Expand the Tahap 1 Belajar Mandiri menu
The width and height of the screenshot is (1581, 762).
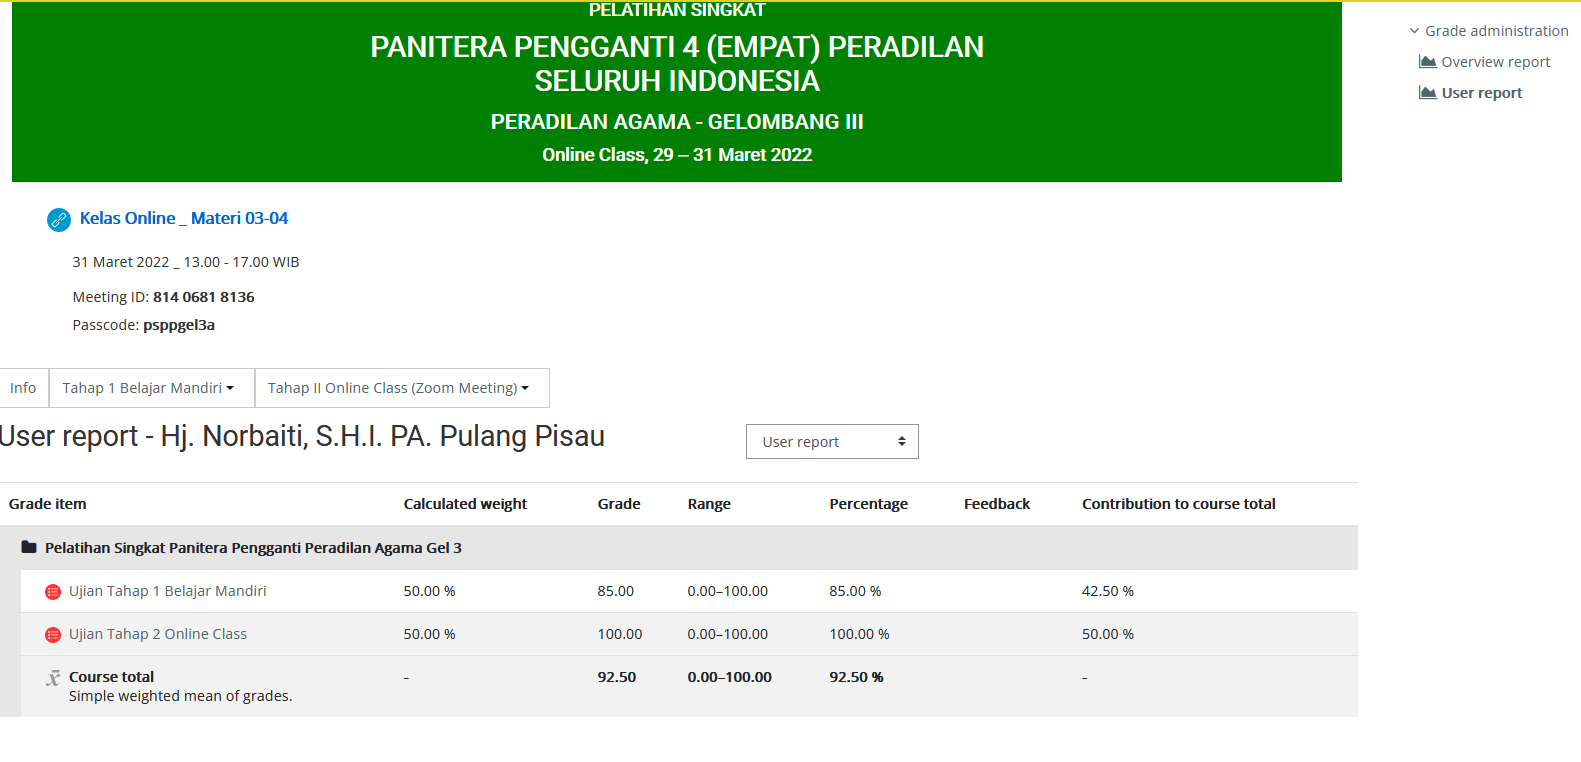[150, 388]
